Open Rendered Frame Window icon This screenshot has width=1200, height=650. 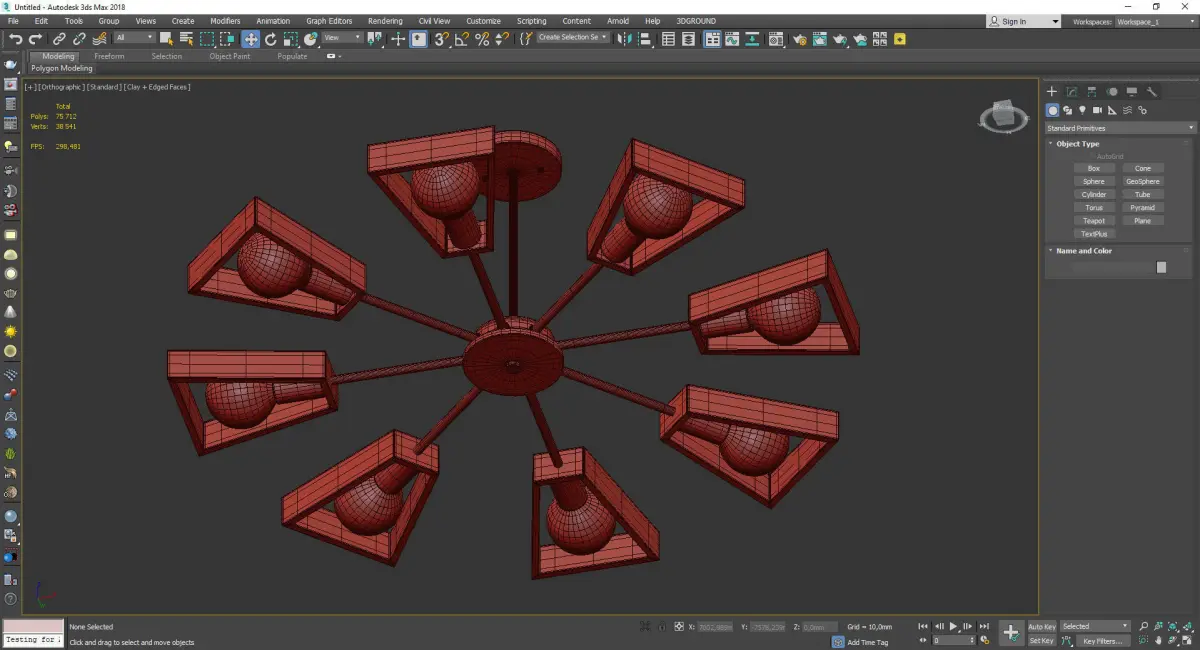(x=820, y=39)
